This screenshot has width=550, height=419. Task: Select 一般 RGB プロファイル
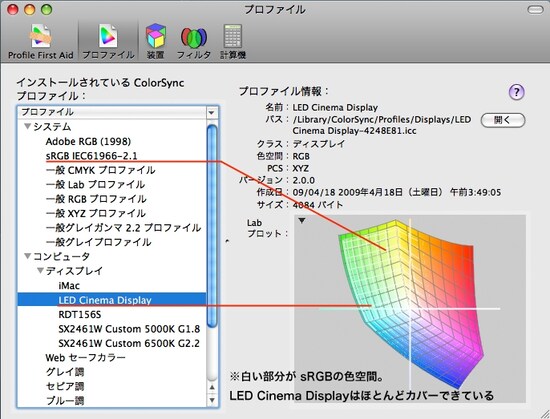(96, 199)
